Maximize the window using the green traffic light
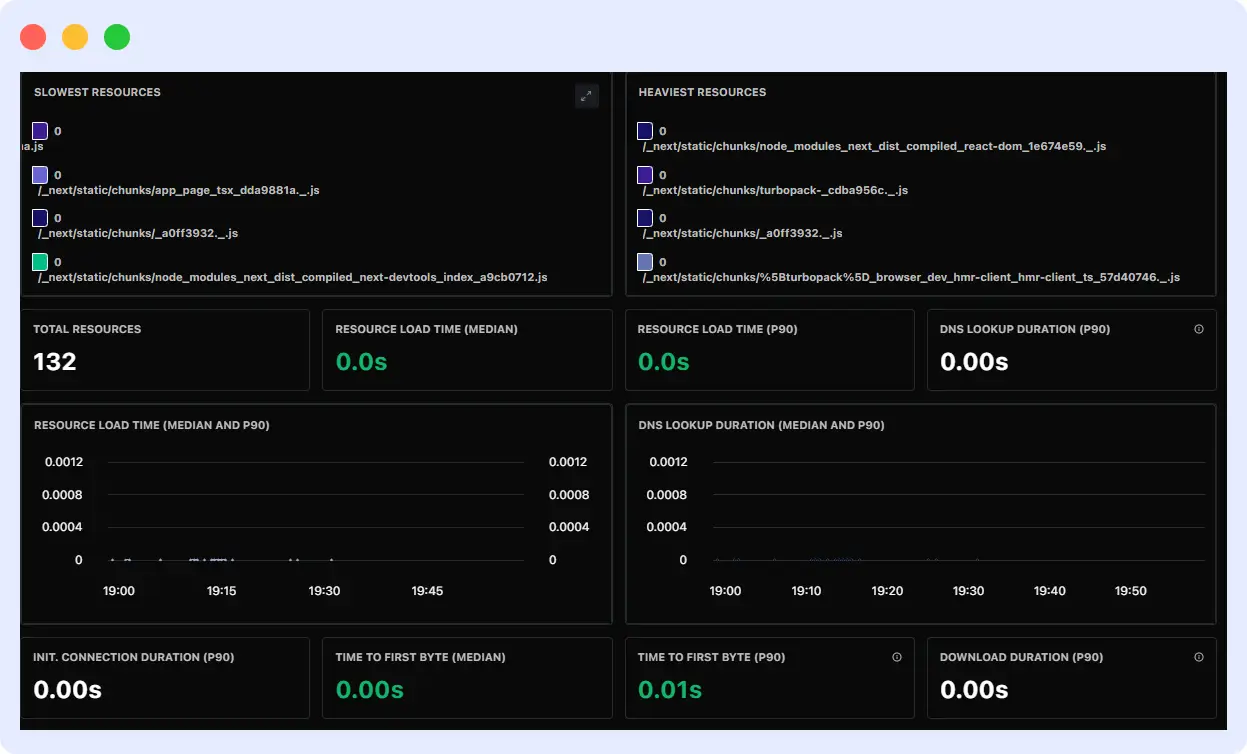Viewport: 1247px width, 754px height. click(x=117, y=36)
